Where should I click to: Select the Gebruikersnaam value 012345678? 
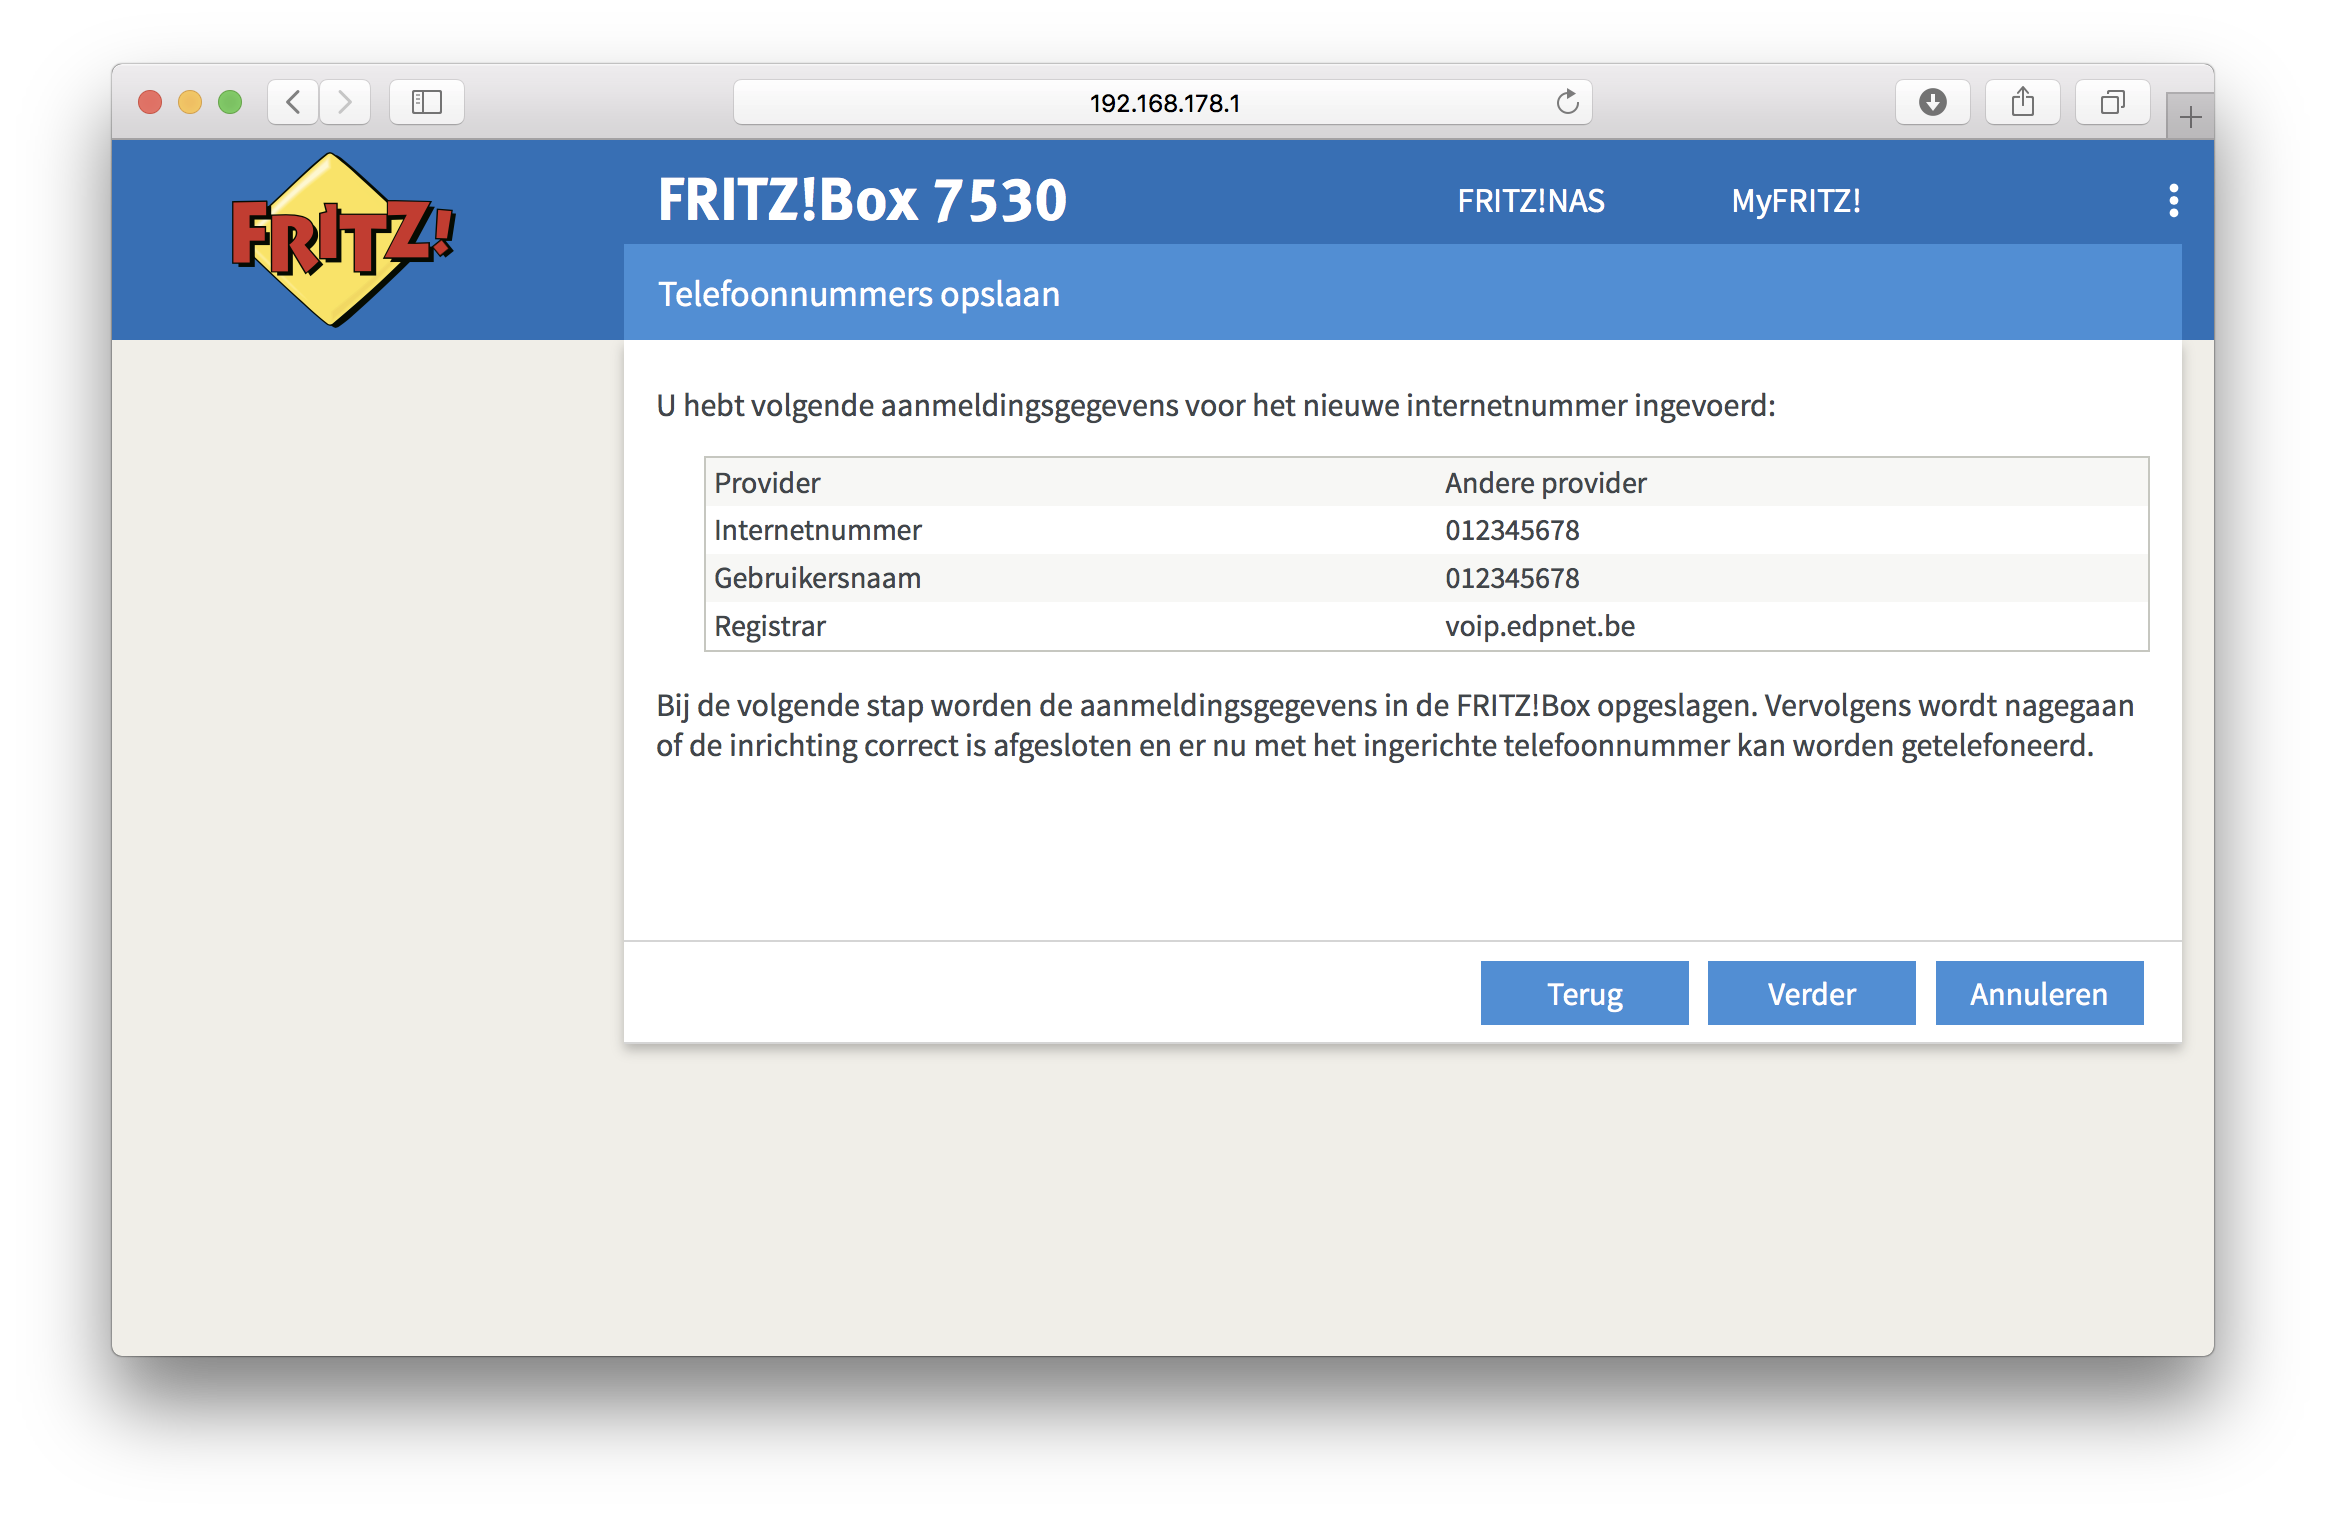pyautogui.click(x=1512, y=578)
